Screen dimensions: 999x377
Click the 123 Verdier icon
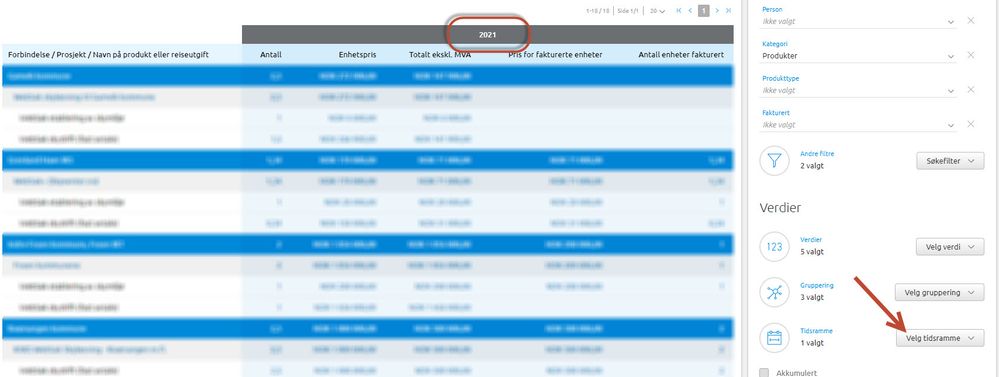(x=775, y=246)
